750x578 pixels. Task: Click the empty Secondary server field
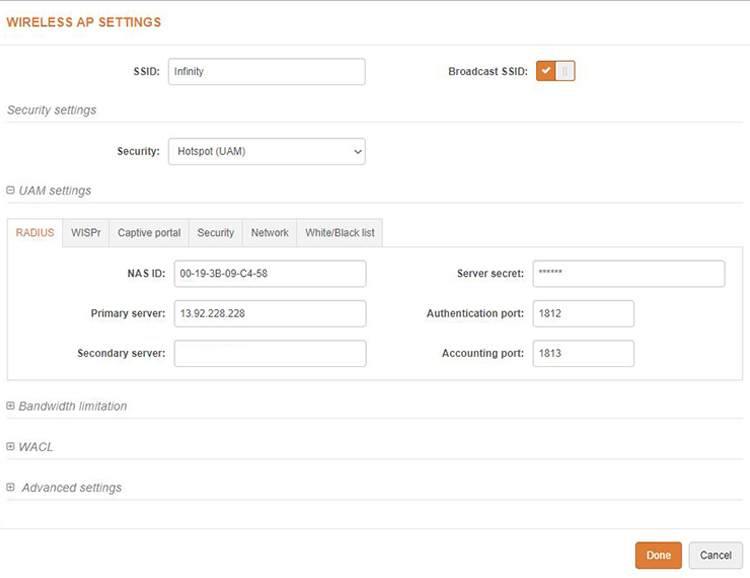tap(270, 353)
